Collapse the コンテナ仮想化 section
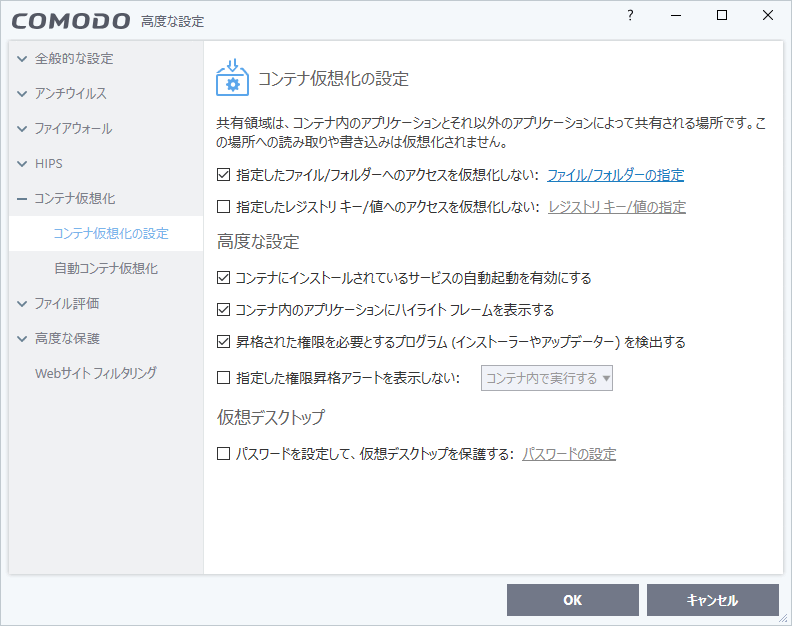 22,198
